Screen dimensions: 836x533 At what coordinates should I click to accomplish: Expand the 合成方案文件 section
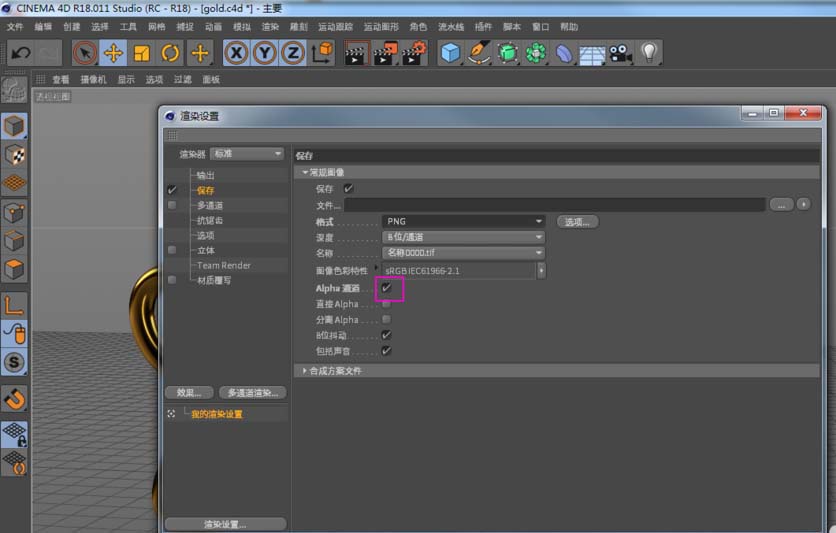[305, 371]
